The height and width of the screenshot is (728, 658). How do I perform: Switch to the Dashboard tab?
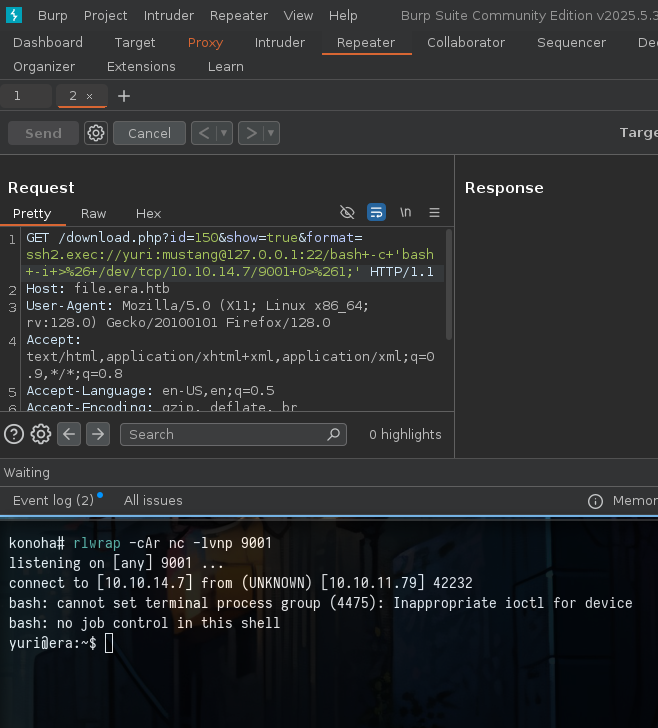tap(48, 42)
